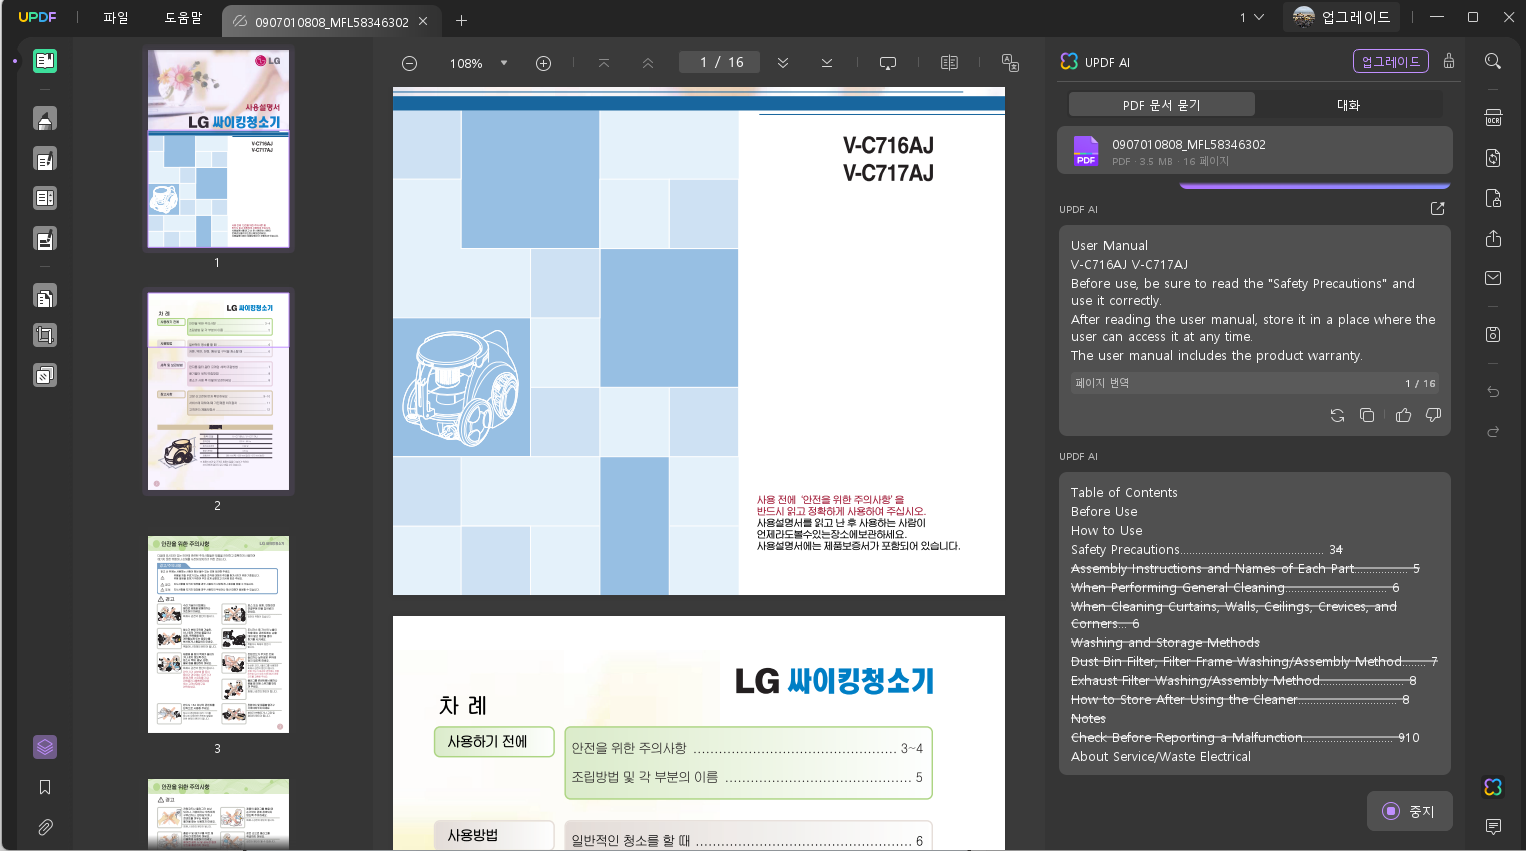
Task: Switch to the PDF 문서 묻기 tab
Action: pyautogui.click(x=1161, y=105)
